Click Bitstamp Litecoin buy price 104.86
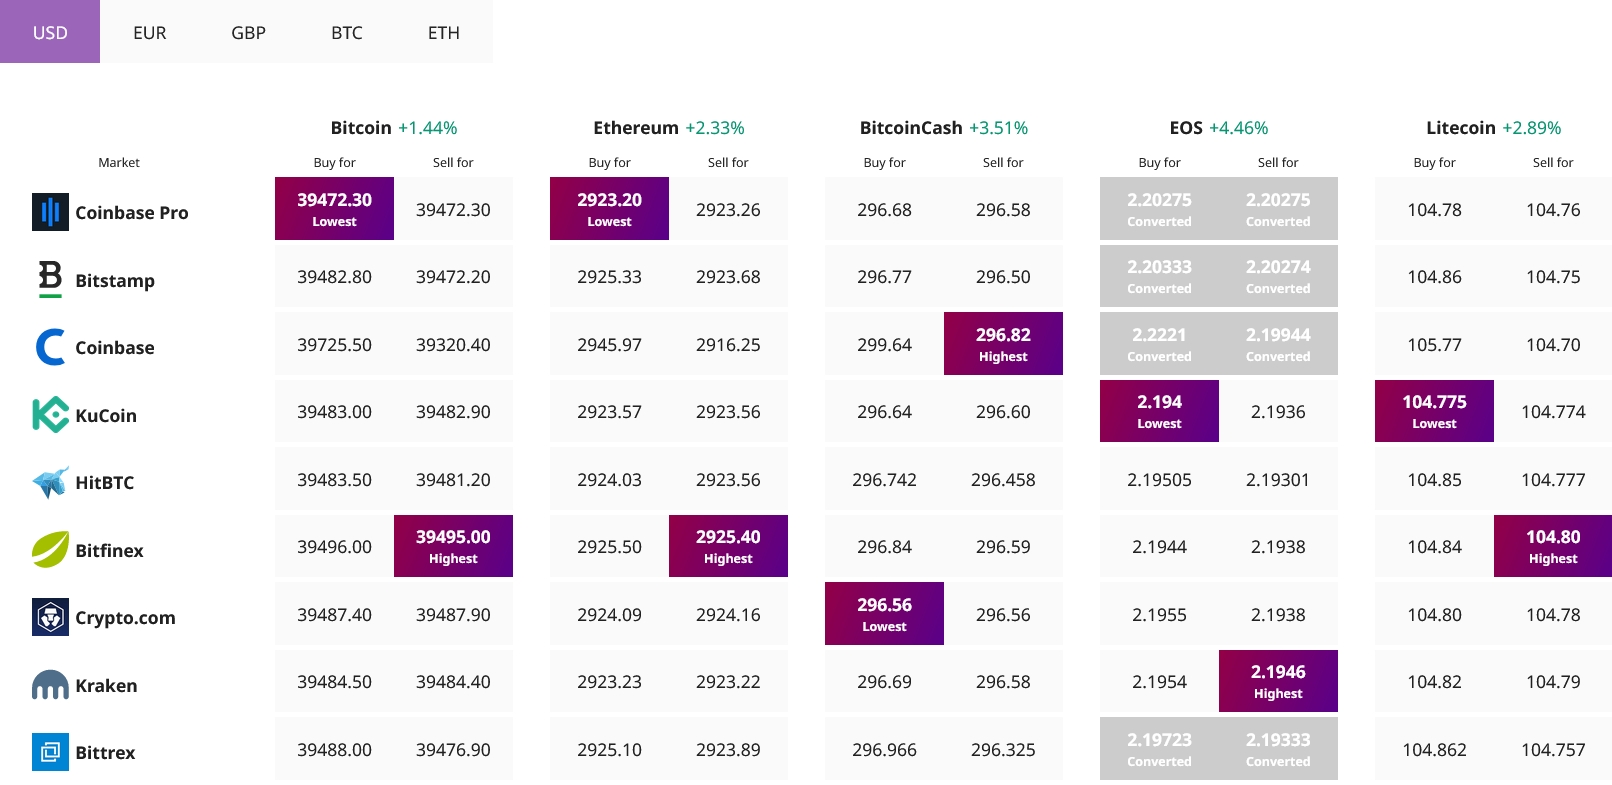 [1434, 276]
